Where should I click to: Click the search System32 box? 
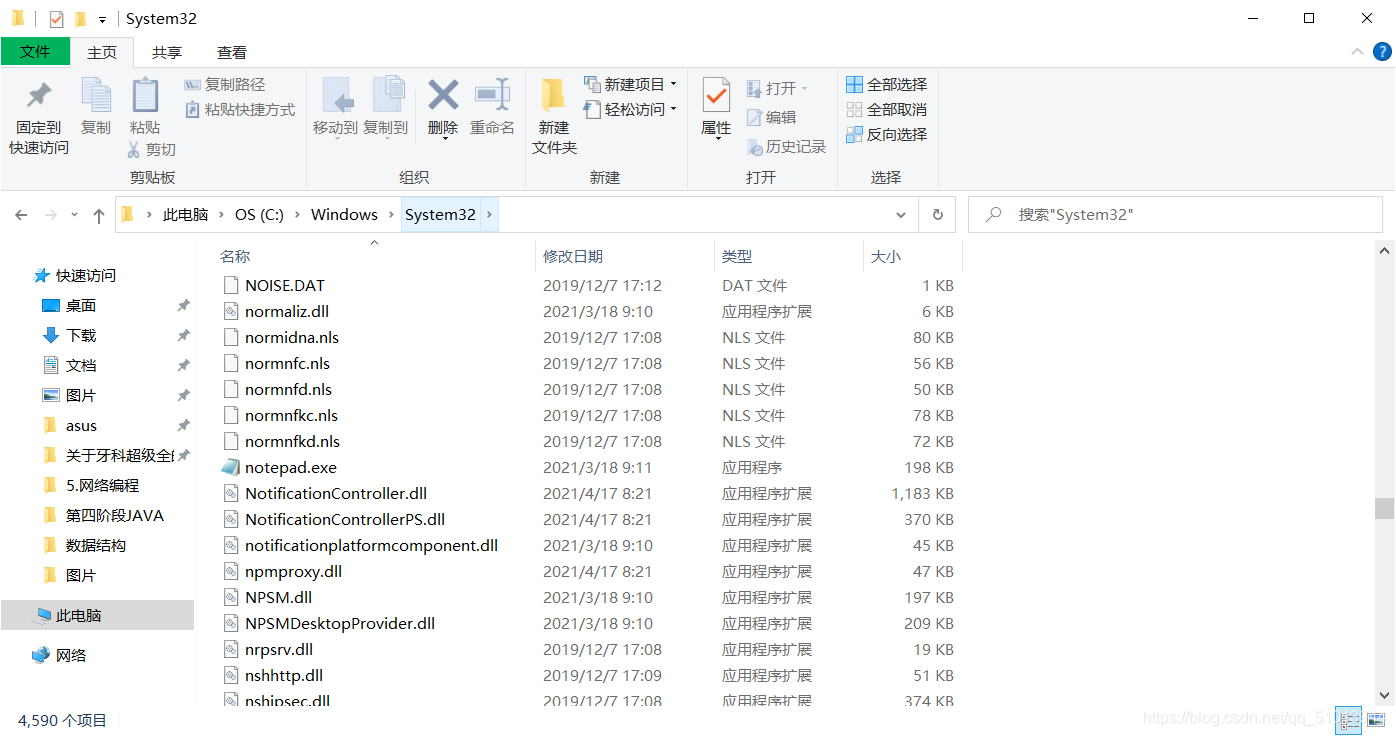(x=1176, y=215)
